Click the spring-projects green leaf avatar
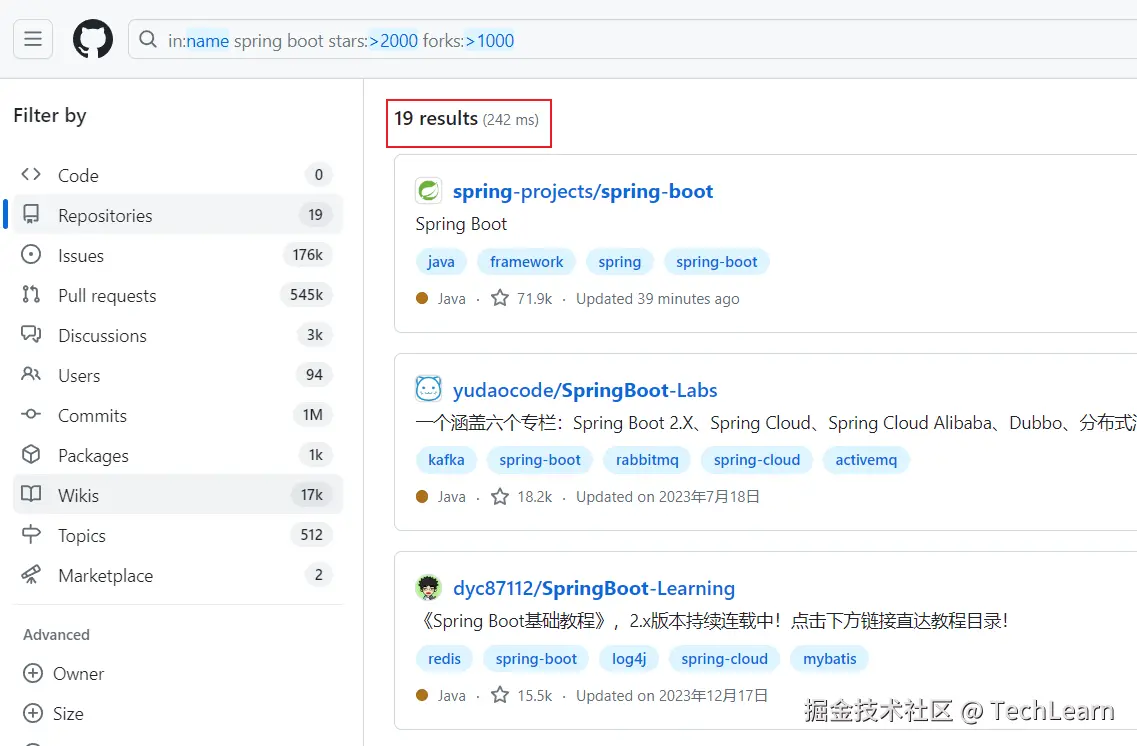1137x746 pixels. [429, 191]
